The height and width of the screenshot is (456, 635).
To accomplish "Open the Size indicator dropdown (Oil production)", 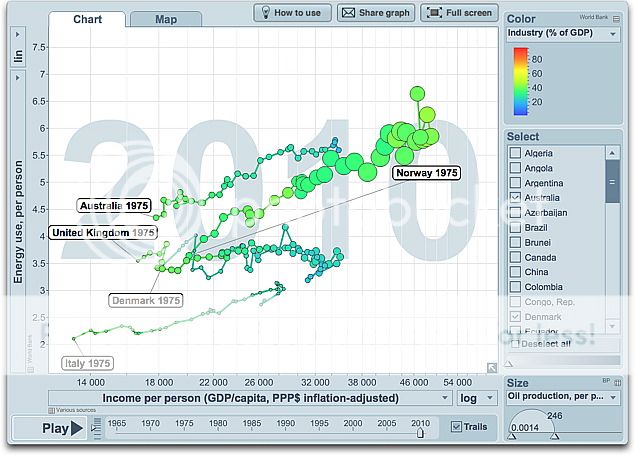I will click(563, 397).
